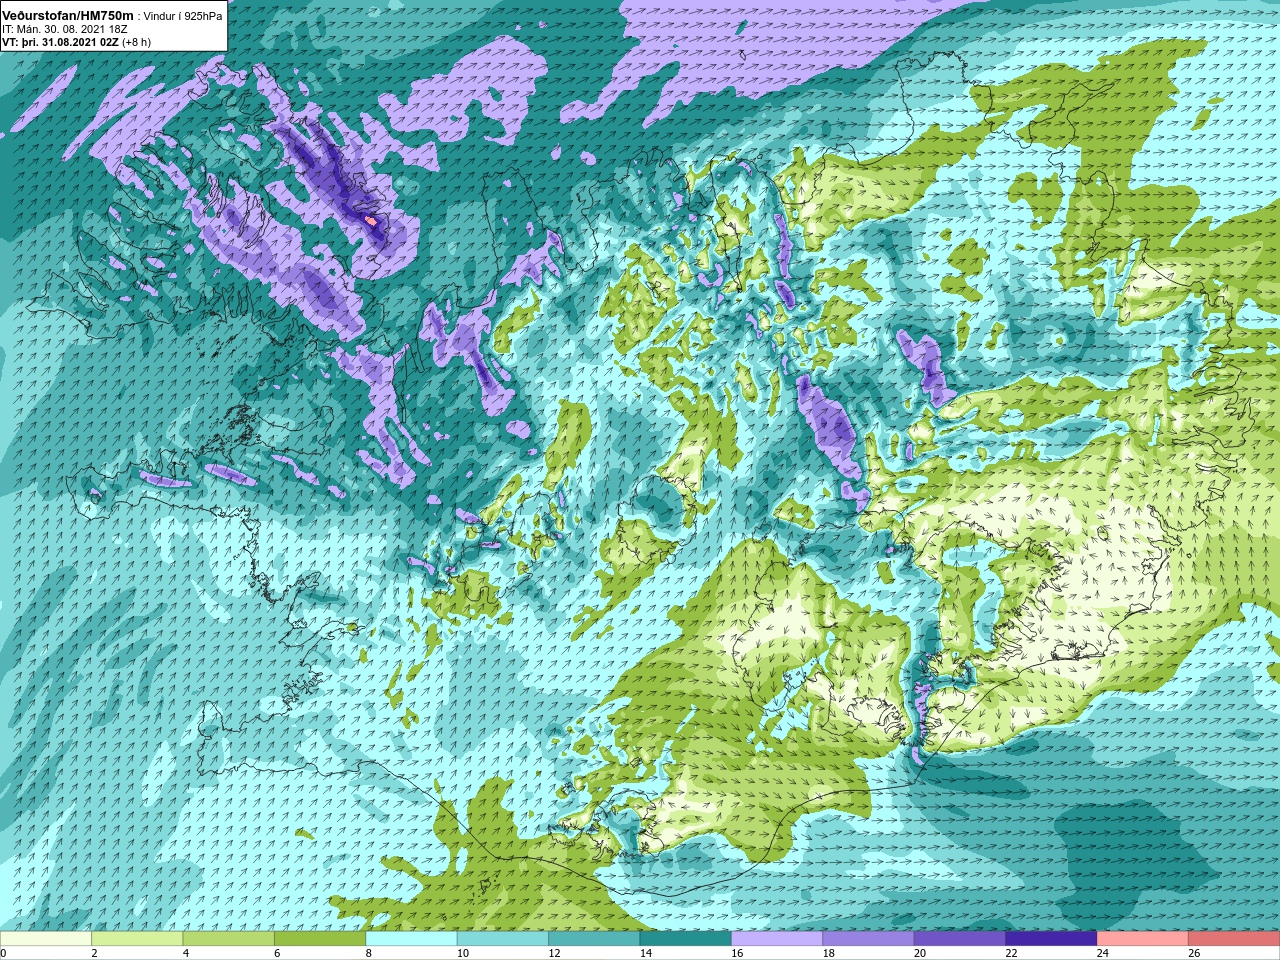
Task: Click the light cyan 8–10 legend swatch
Action: click(412, 939)
